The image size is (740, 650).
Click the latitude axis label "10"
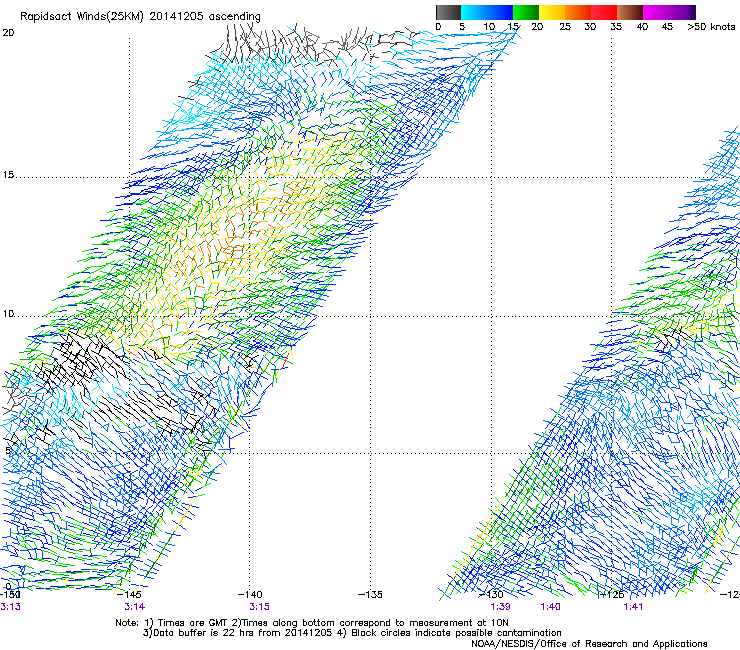[8, 314]
